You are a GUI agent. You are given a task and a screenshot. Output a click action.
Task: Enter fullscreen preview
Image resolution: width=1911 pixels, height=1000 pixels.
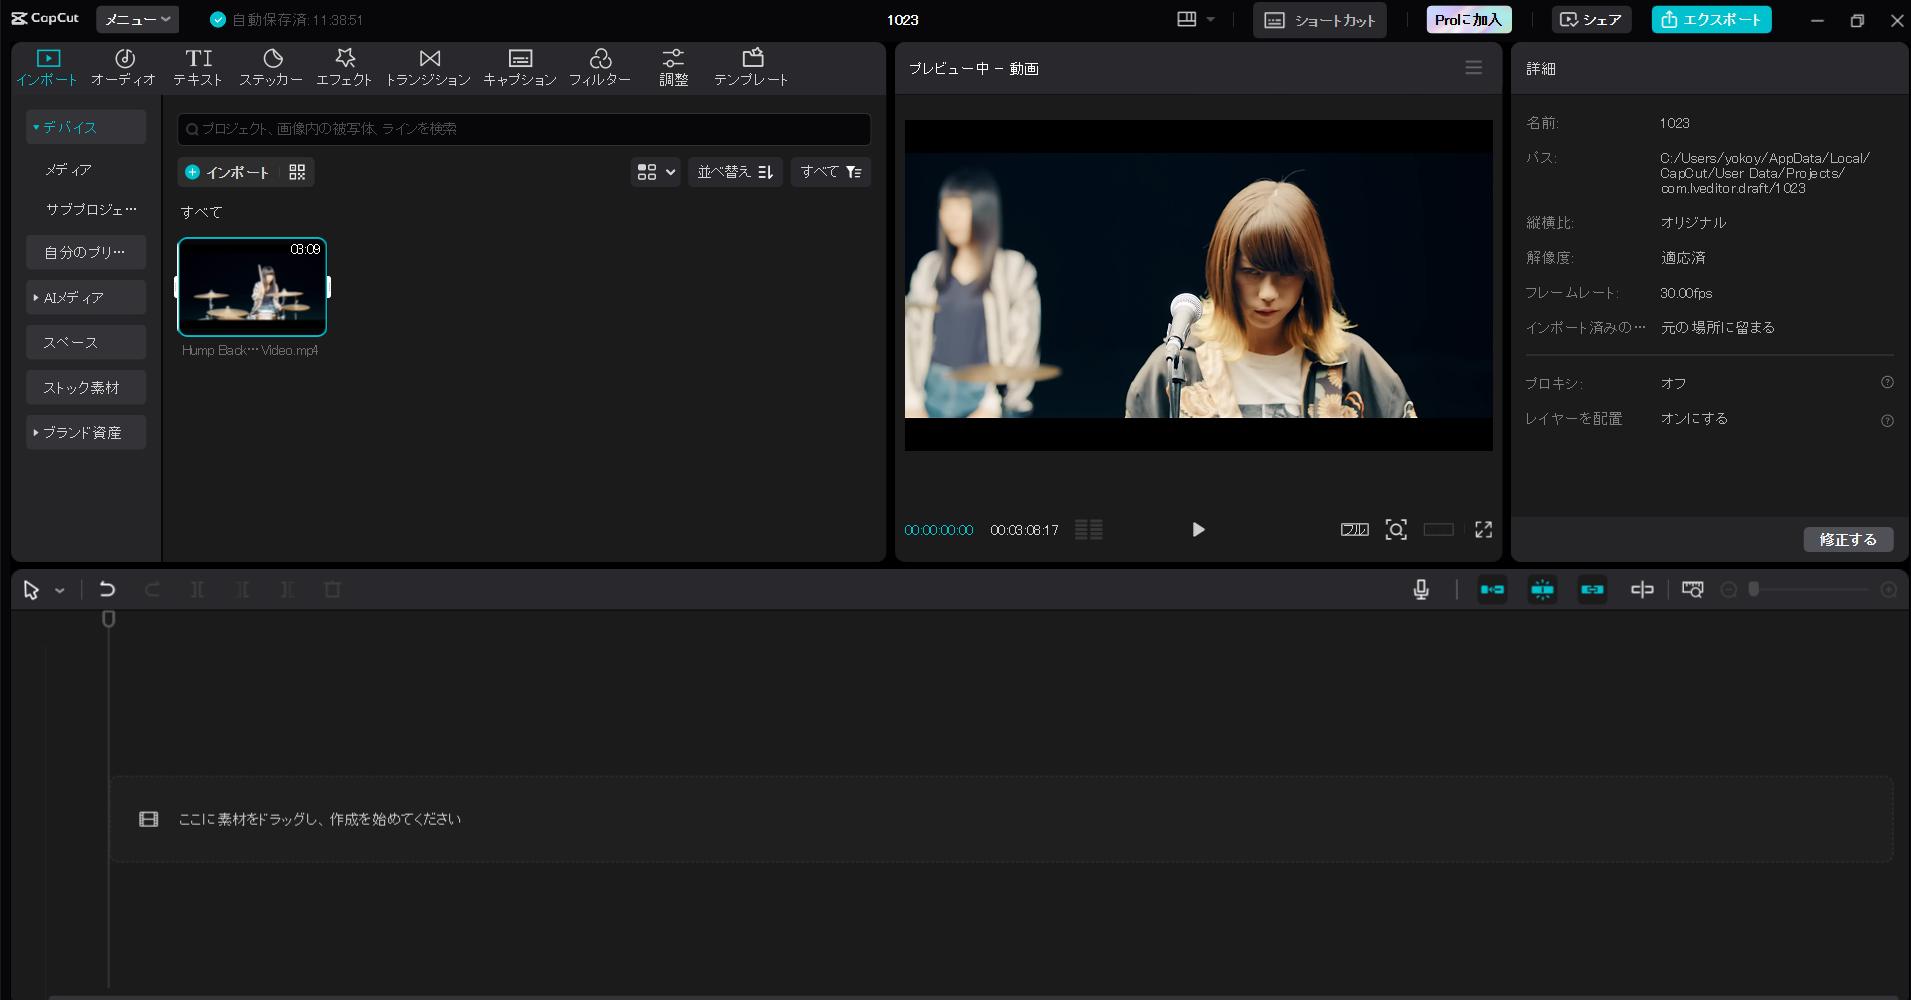point(1483,529)
